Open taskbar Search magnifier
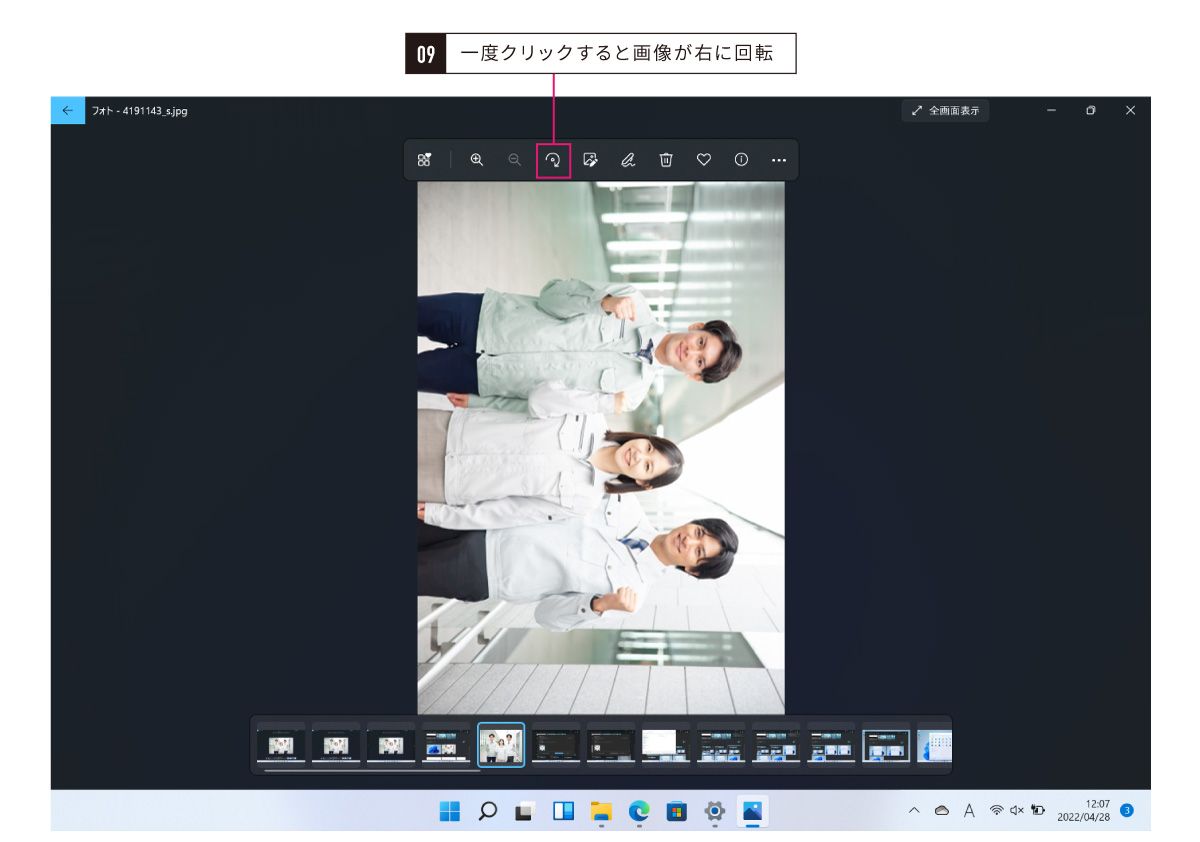 488,811
